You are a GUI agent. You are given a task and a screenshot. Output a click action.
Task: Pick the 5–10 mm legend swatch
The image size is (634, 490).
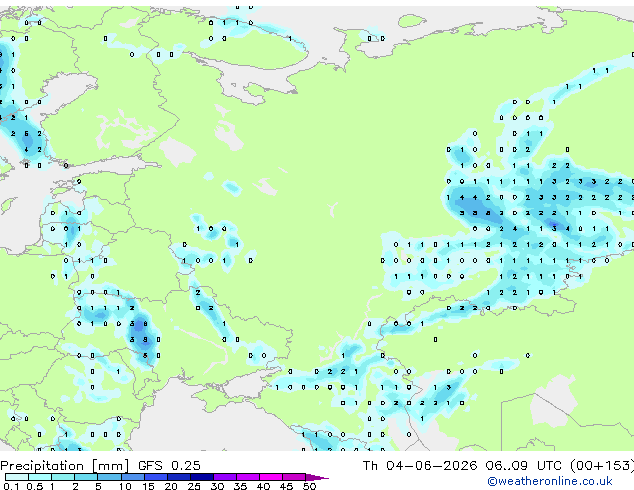[109, 477]
